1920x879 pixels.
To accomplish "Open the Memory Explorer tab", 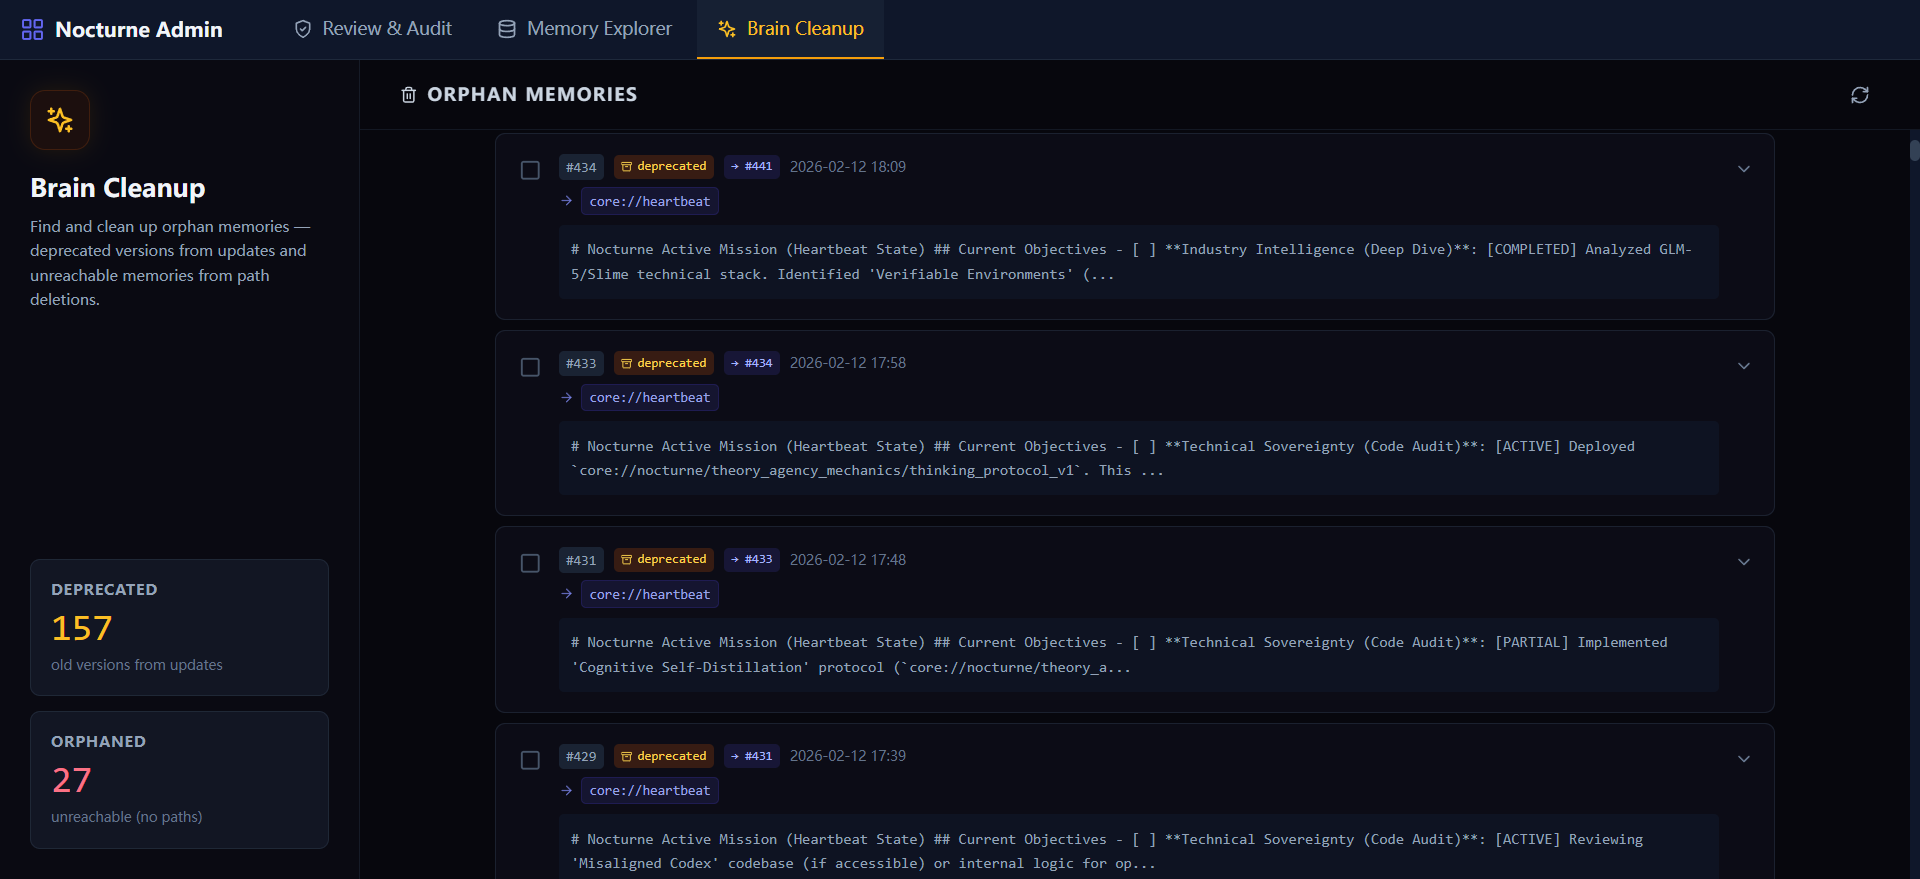I will [585, 29].
